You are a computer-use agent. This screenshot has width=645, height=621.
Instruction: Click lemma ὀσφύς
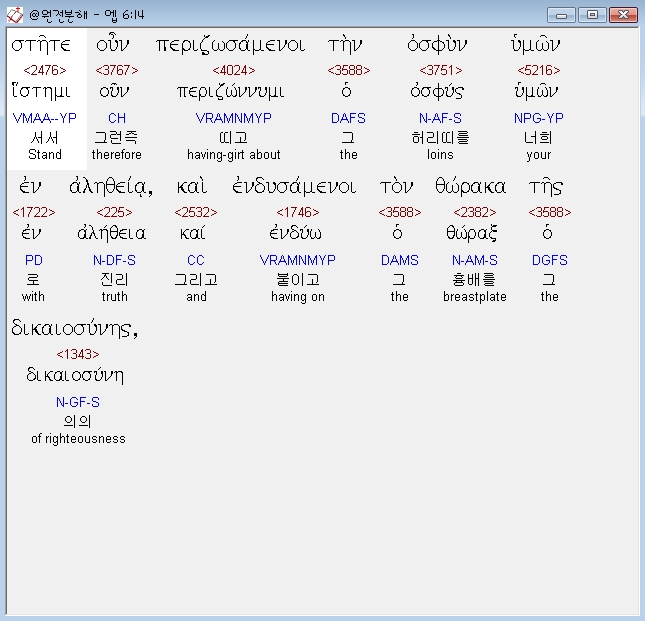pyautogui.click(x=437, y=91)
